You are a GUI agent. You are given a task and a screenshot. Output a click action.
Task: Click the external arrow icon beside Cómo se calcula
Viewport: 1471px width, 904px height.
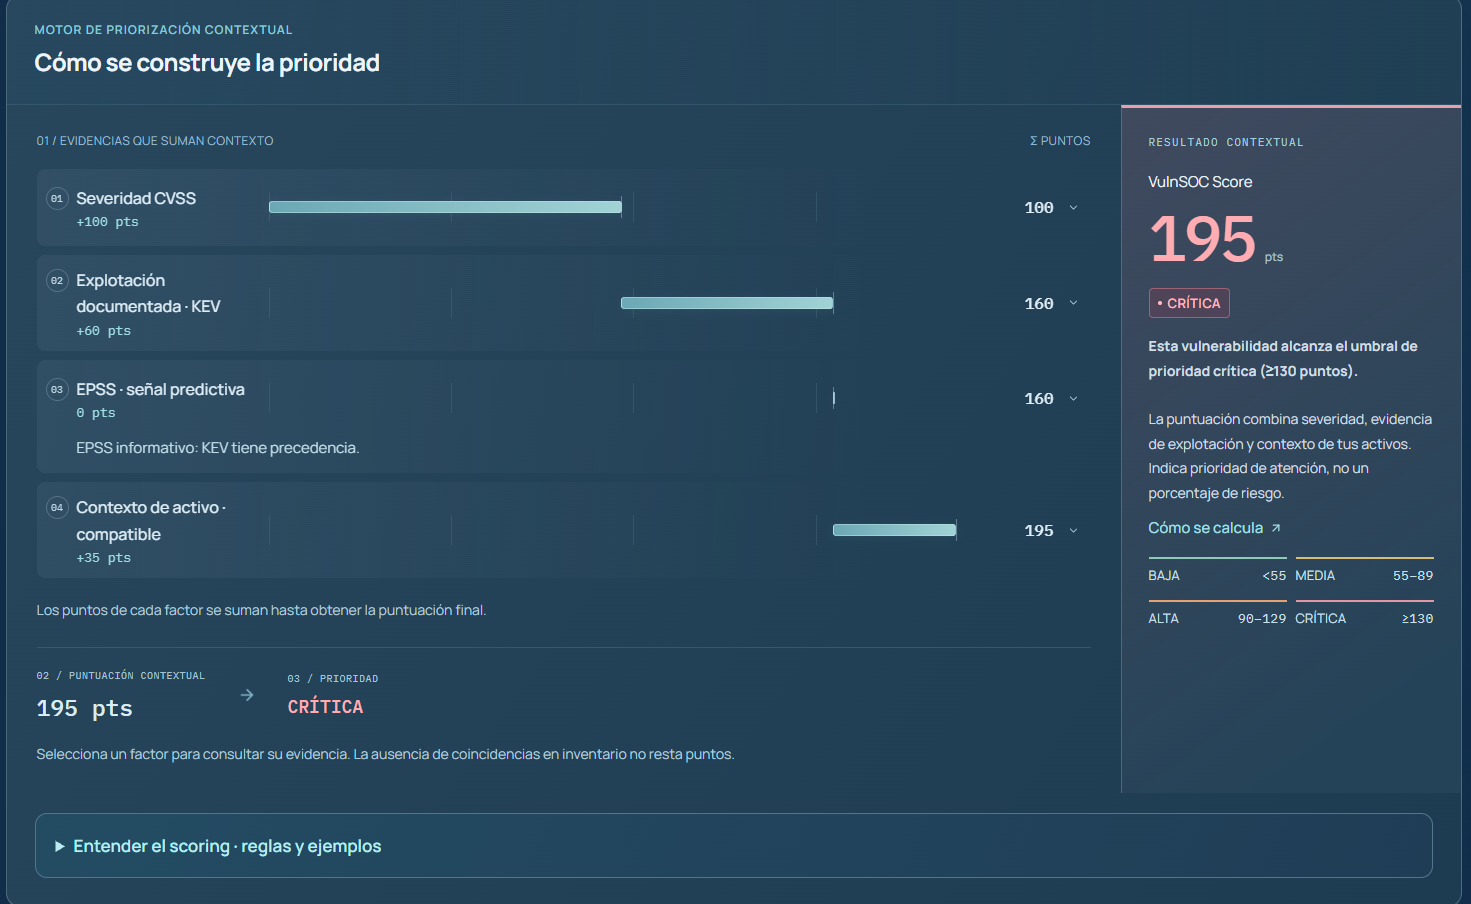1276,528
